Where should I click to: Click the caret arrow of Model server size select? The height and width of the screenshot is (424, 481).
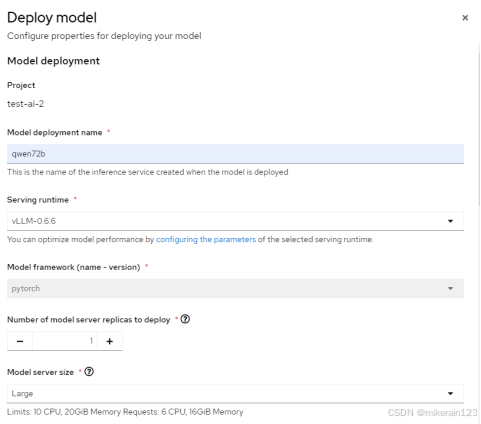point(450,393)
